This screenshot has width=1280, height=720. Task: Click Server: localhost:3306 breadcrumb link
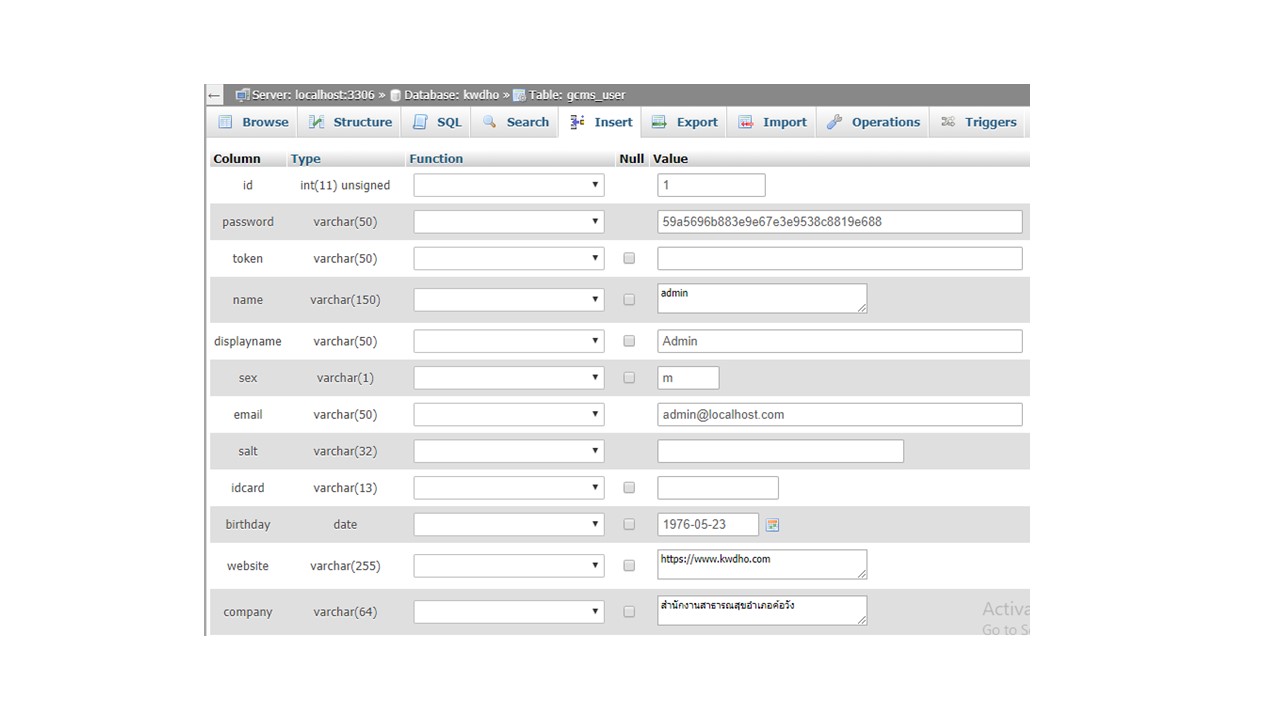point(313,95)
